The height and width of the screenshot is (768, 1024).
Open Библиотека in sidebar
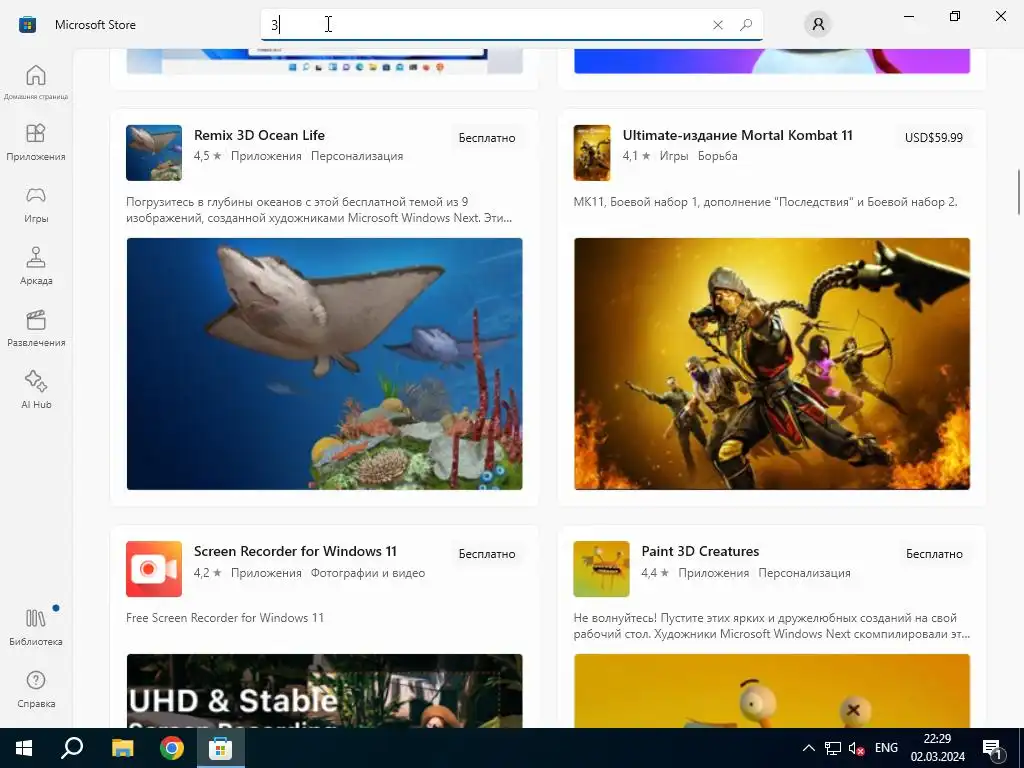pos(36,627)
